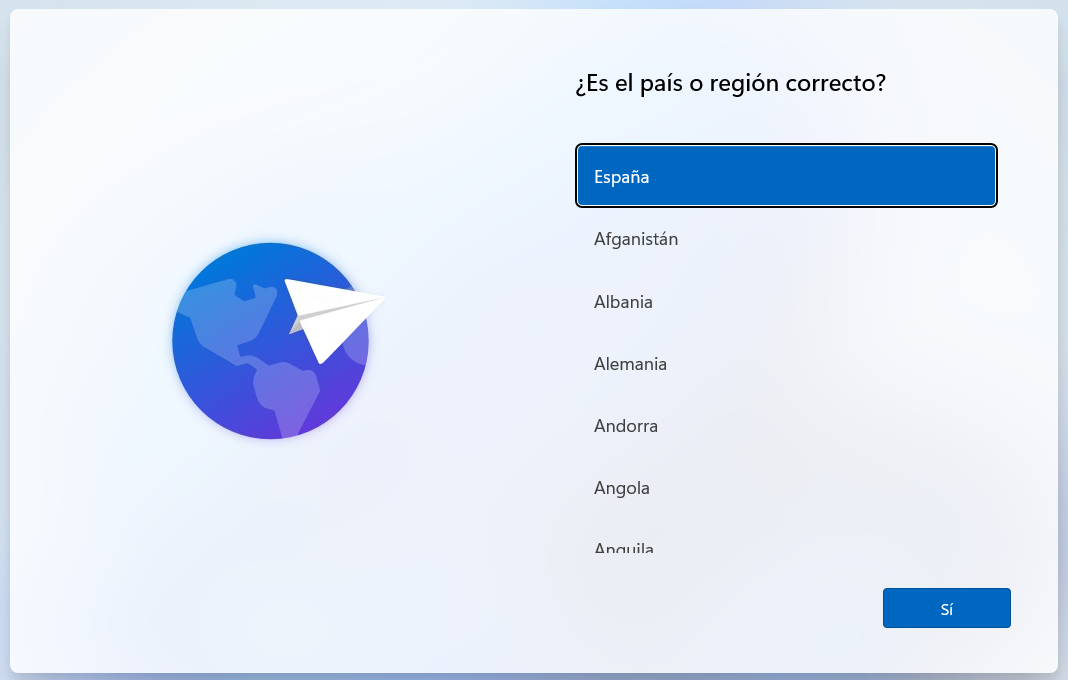Click the word 'correcto?' in the heading
The image size is (1068, 680).
(836, 83)
